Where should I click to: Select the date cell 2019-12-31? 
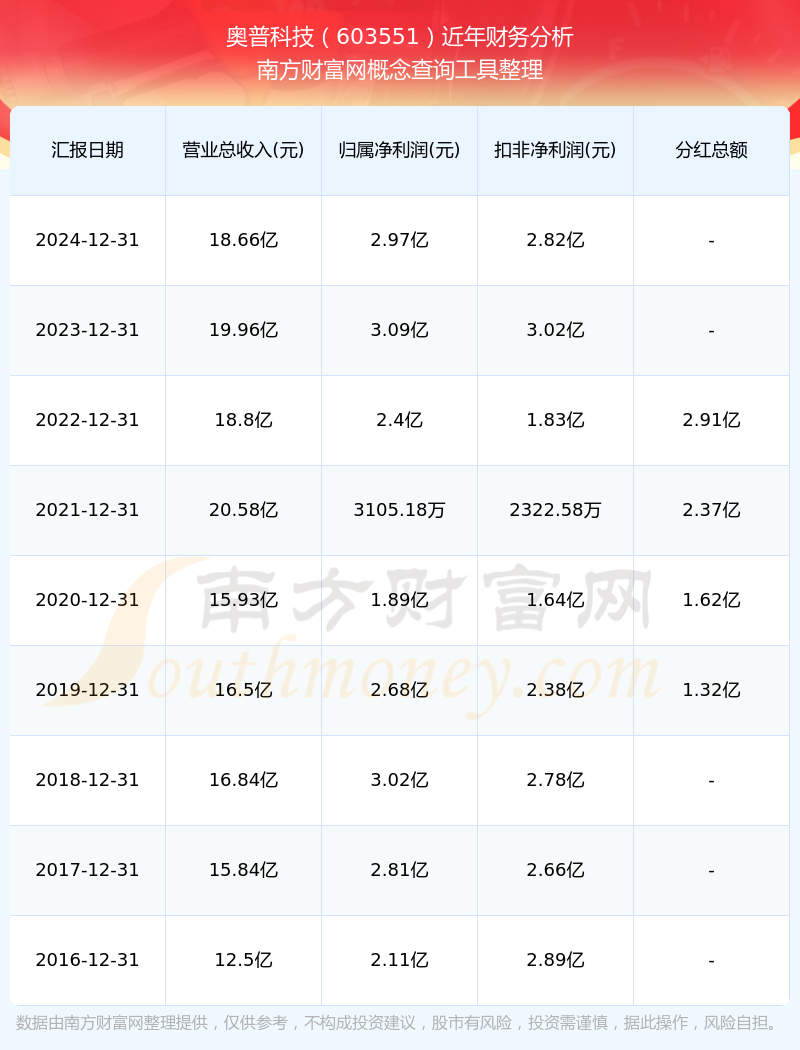point(87,690)
